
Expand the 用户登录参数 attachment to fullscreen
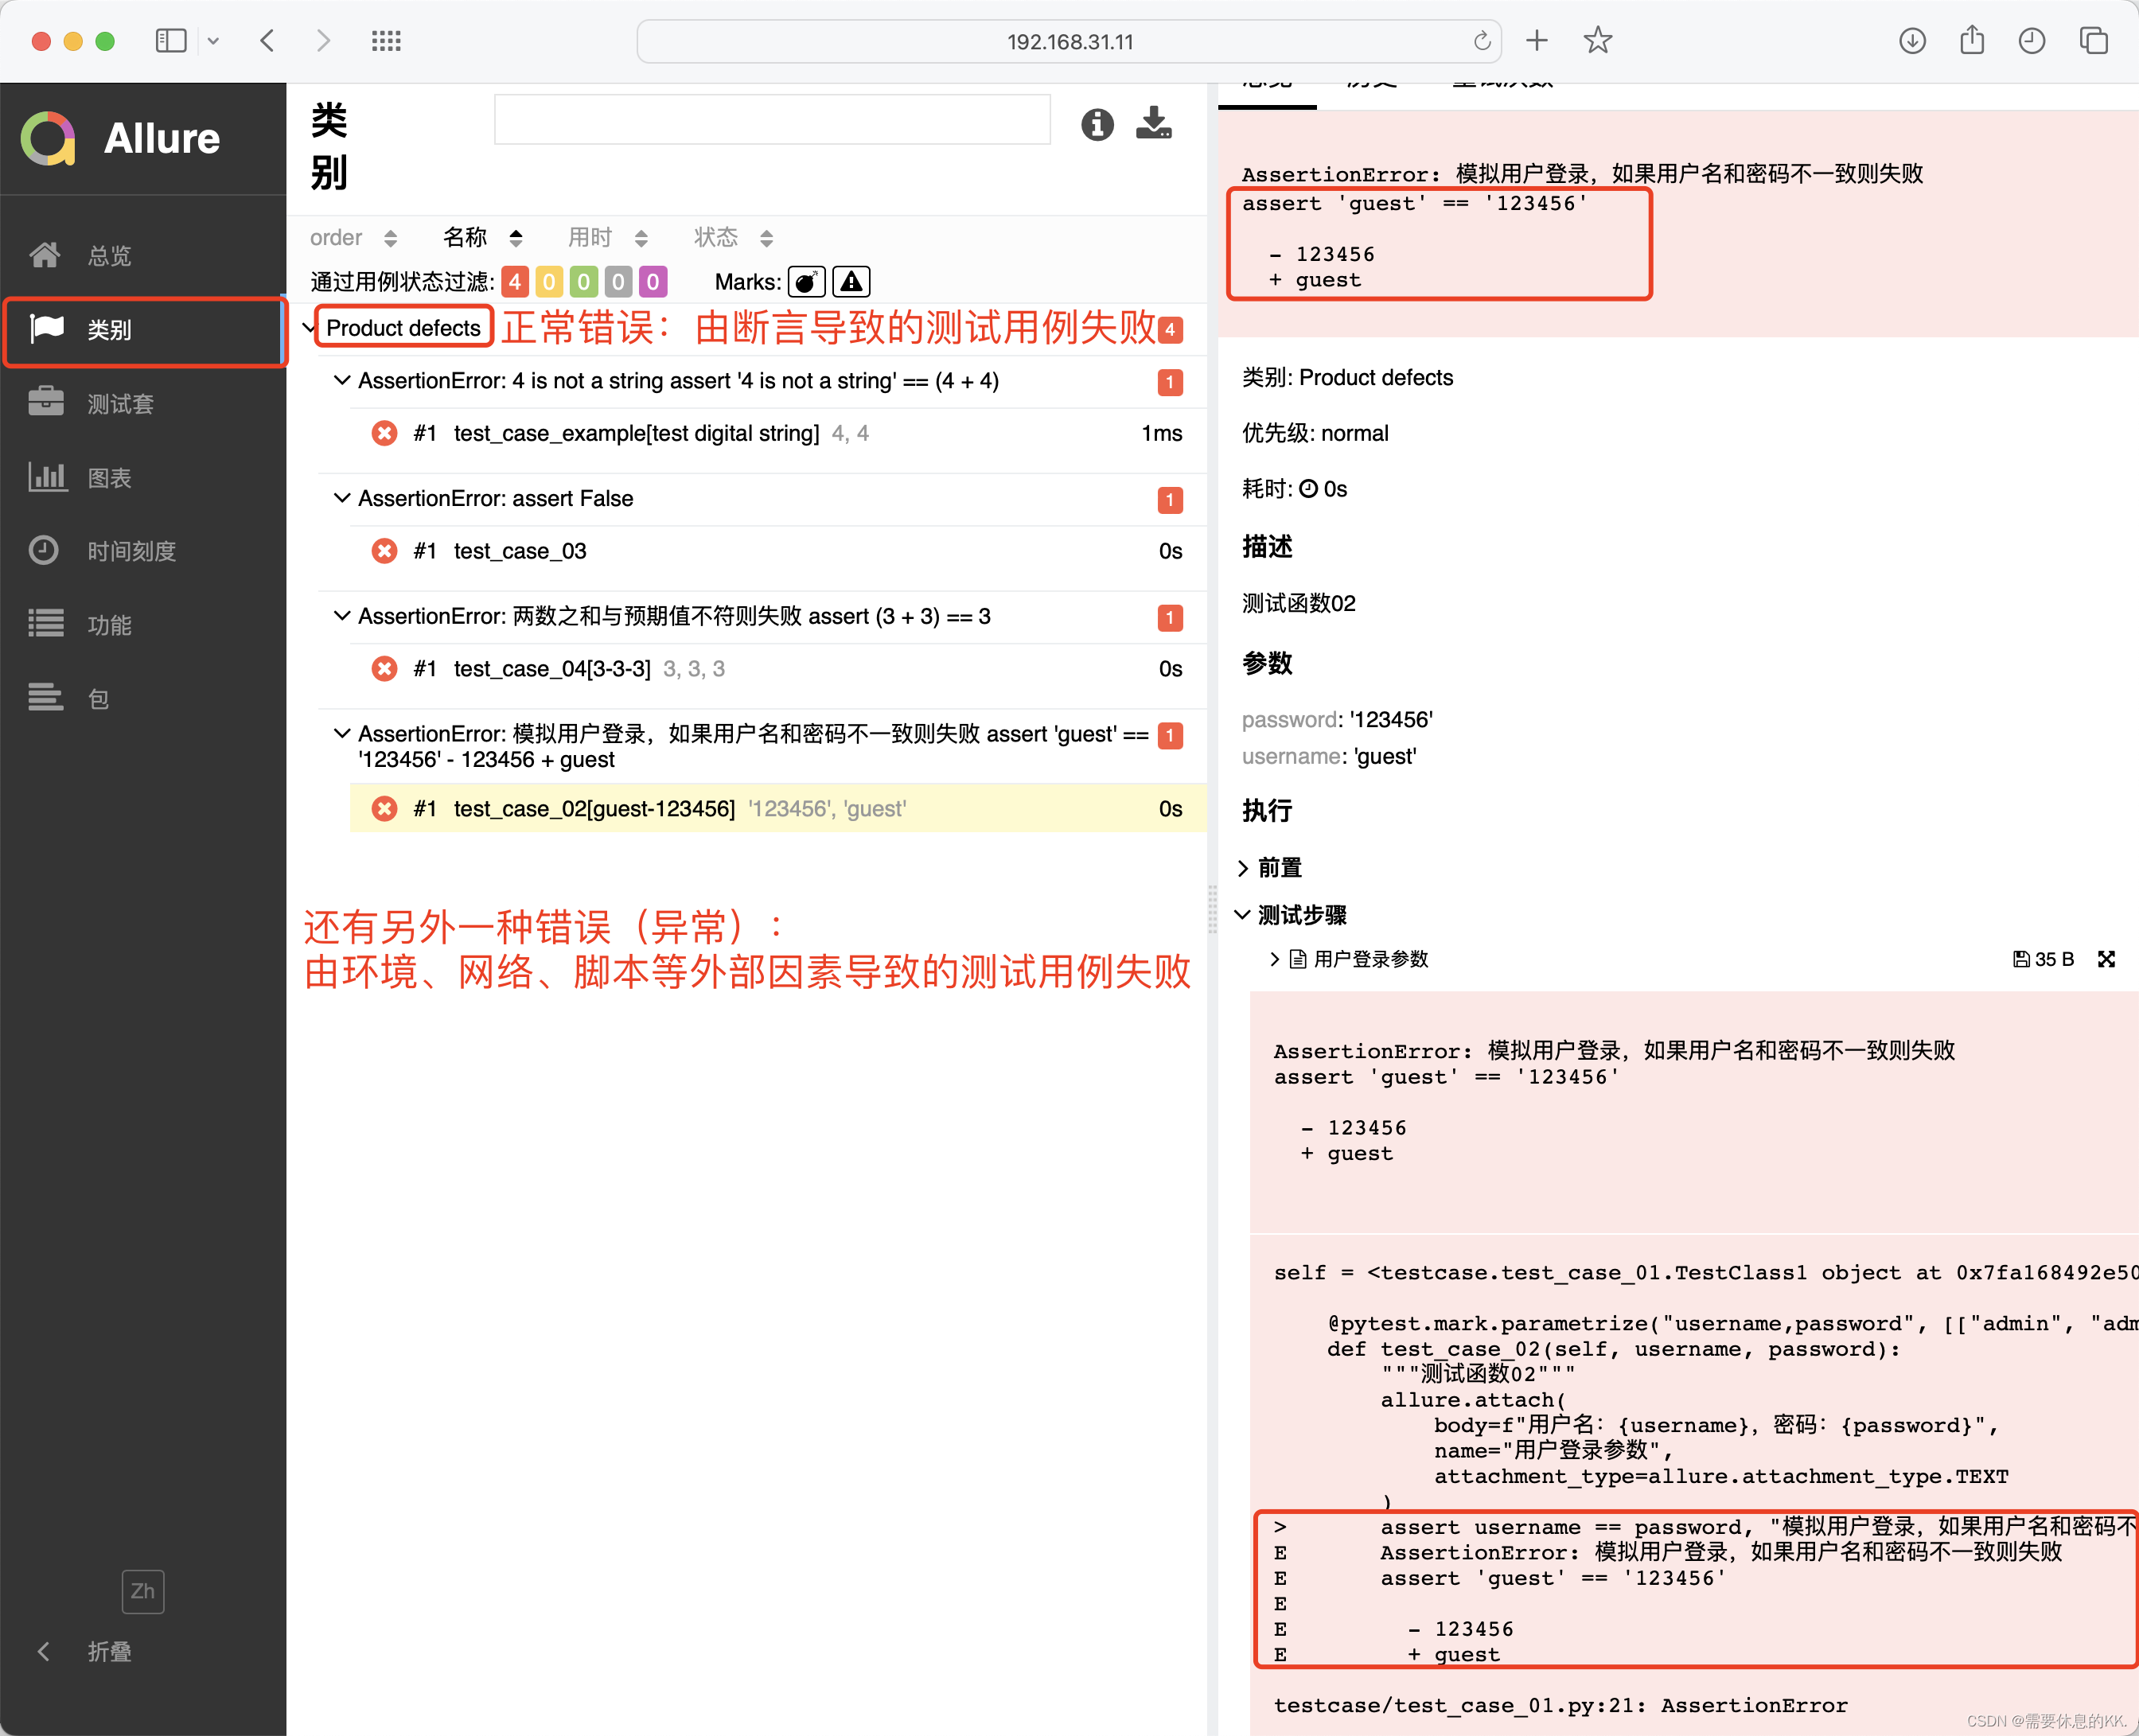[2106, 959]
